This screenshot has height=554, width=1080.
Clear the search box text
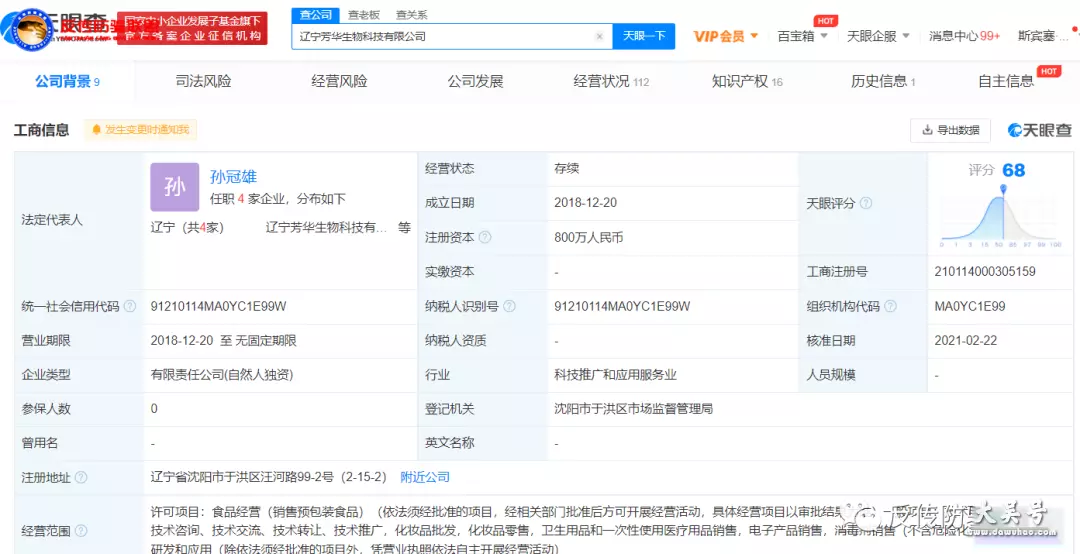[x=599, y=37]
